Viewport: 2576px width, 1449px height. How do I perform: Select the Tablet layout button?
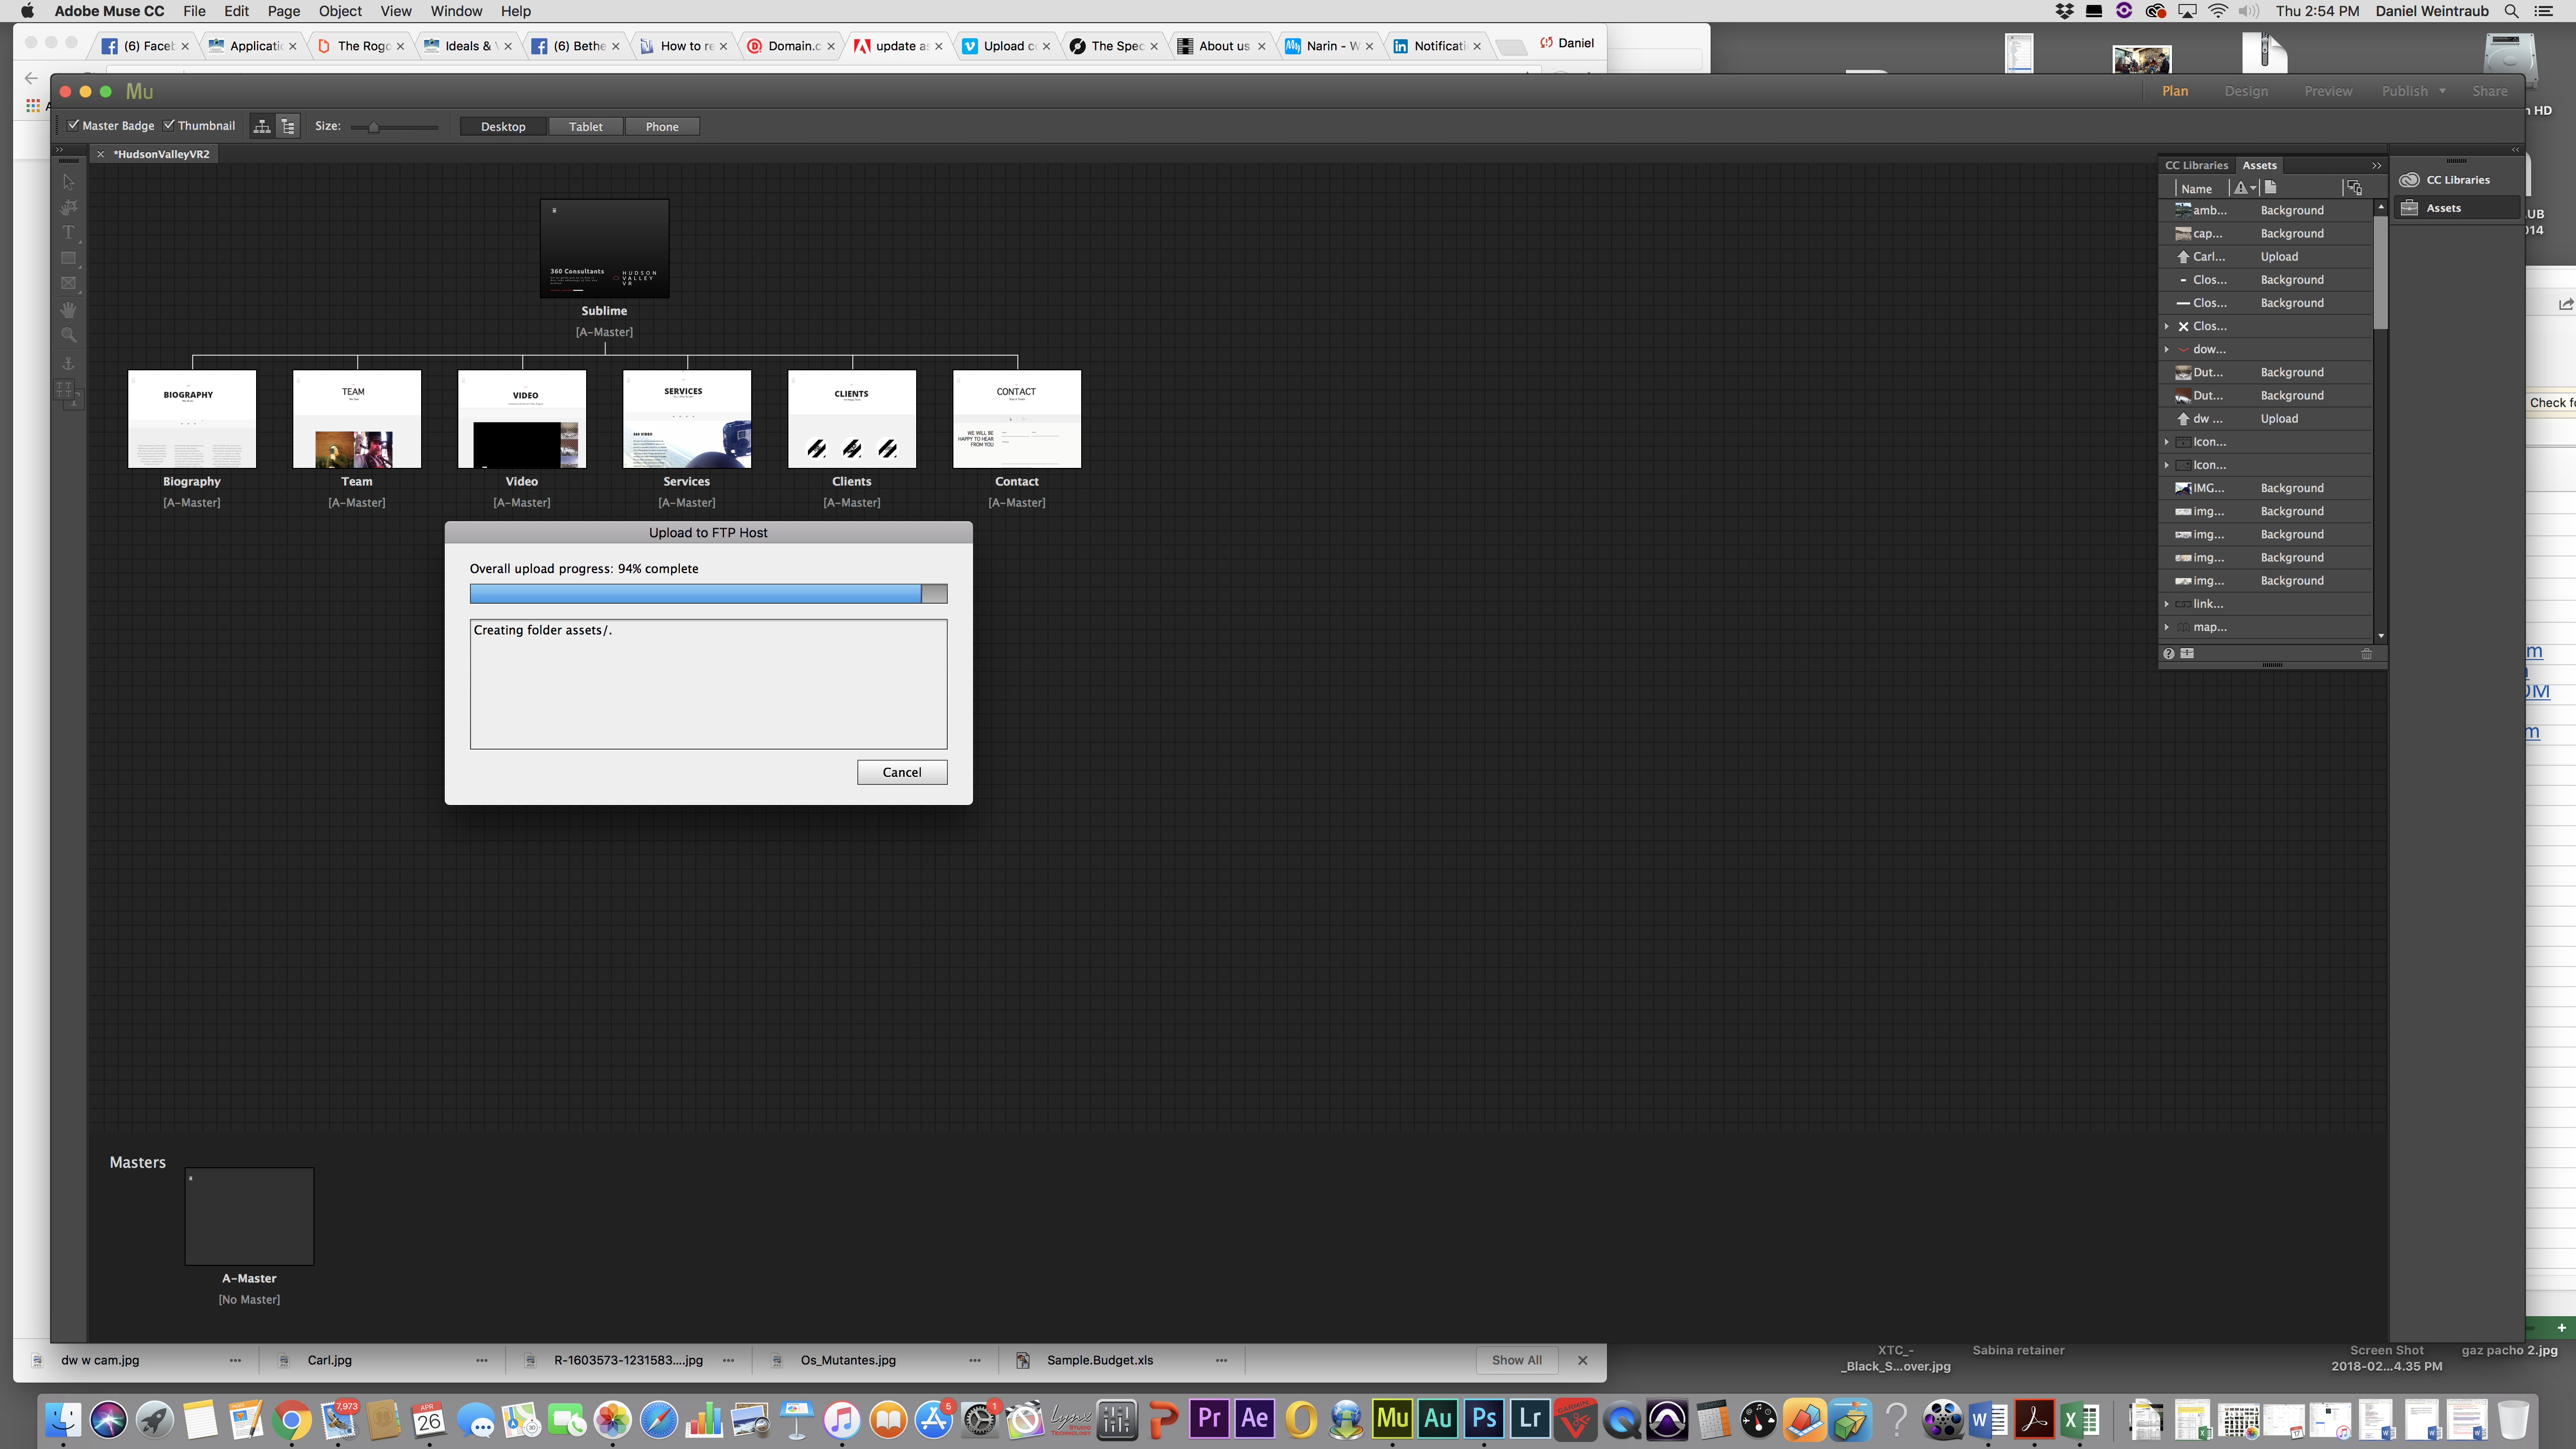586,127
